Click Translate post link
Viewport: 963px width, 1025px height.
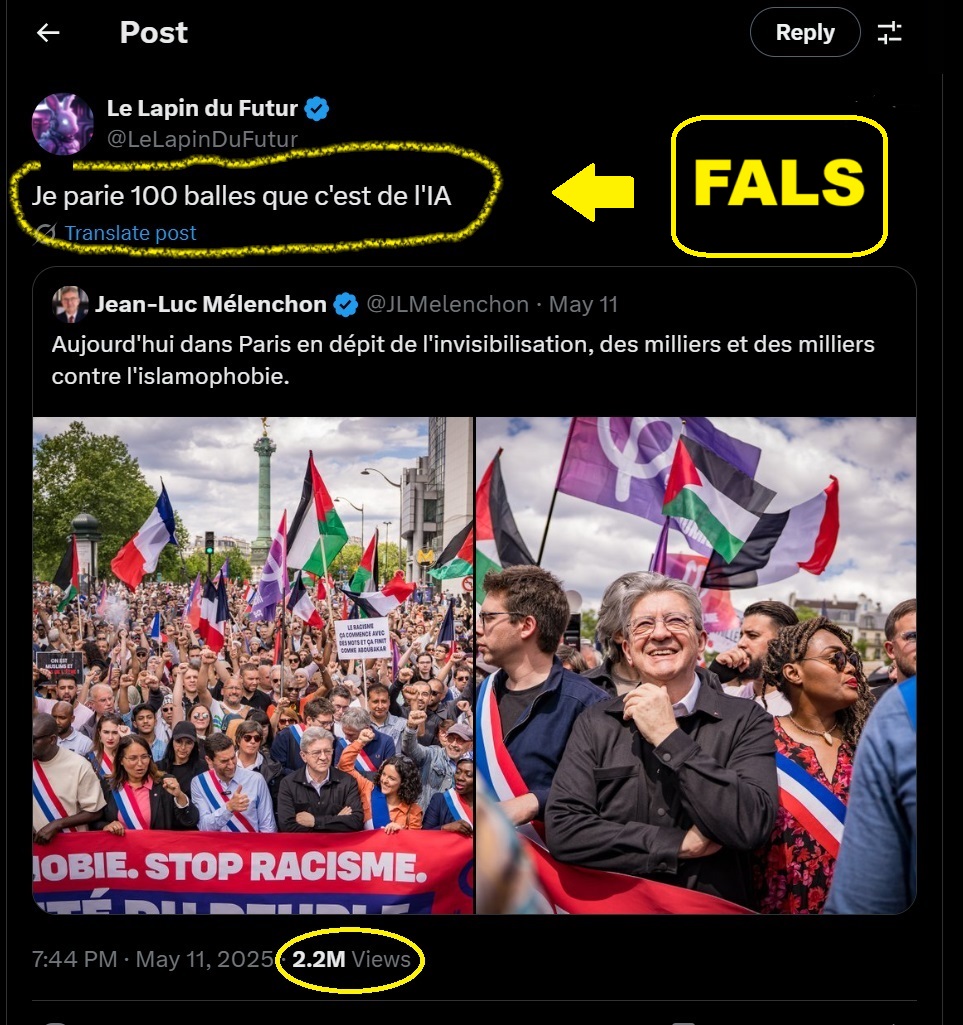coord(130,233)
